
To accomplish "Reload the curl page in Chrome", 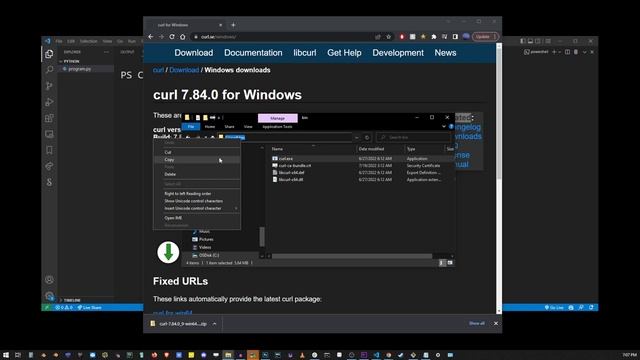I will (172, 37).
